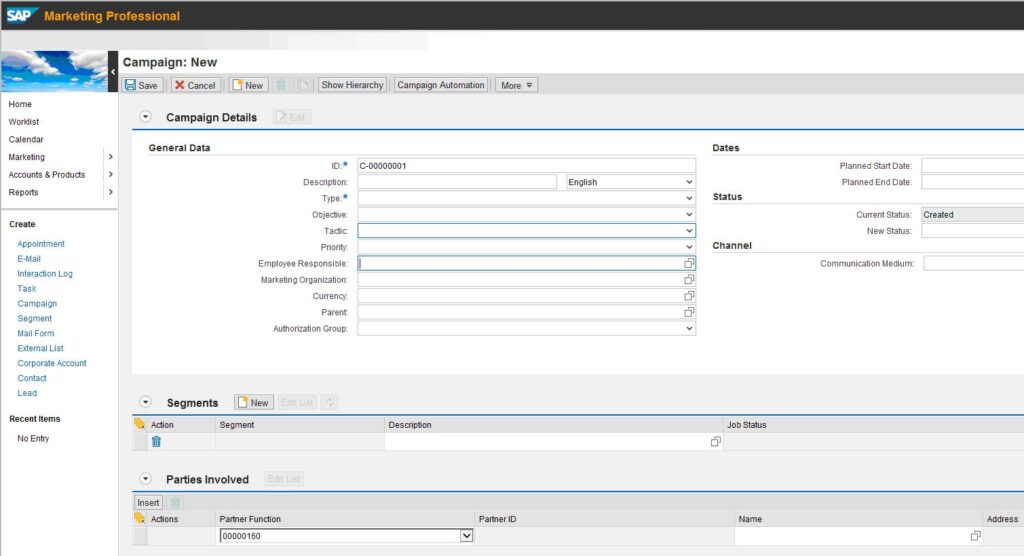The width and height of the screenshot is (1024, 556).
Task: Click the select-all icon in Segments table
Action: (140, 424)
